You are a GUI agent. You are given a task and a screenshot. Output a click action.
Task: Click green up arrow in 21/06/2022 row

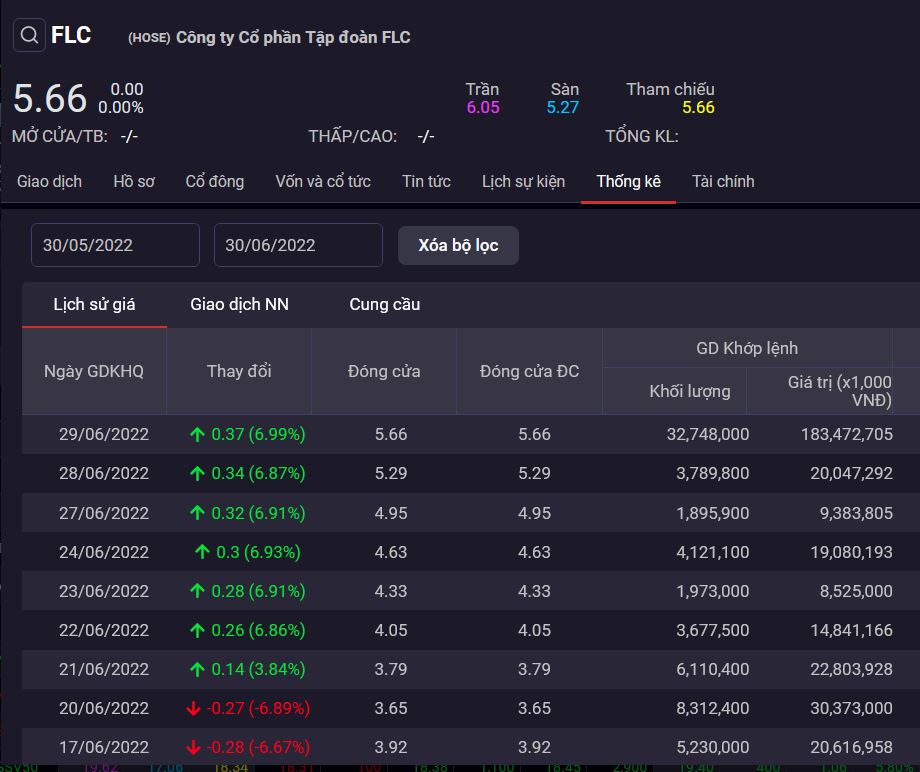point(197,669)
